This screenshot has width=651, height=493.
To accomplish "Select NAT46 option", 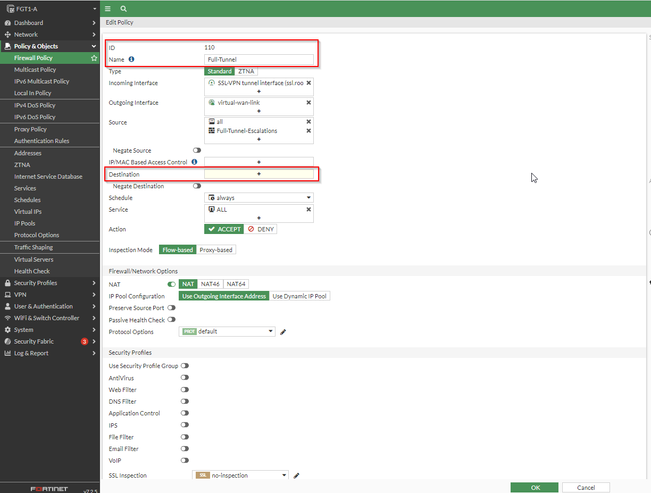I will click(x=210, y=284).
